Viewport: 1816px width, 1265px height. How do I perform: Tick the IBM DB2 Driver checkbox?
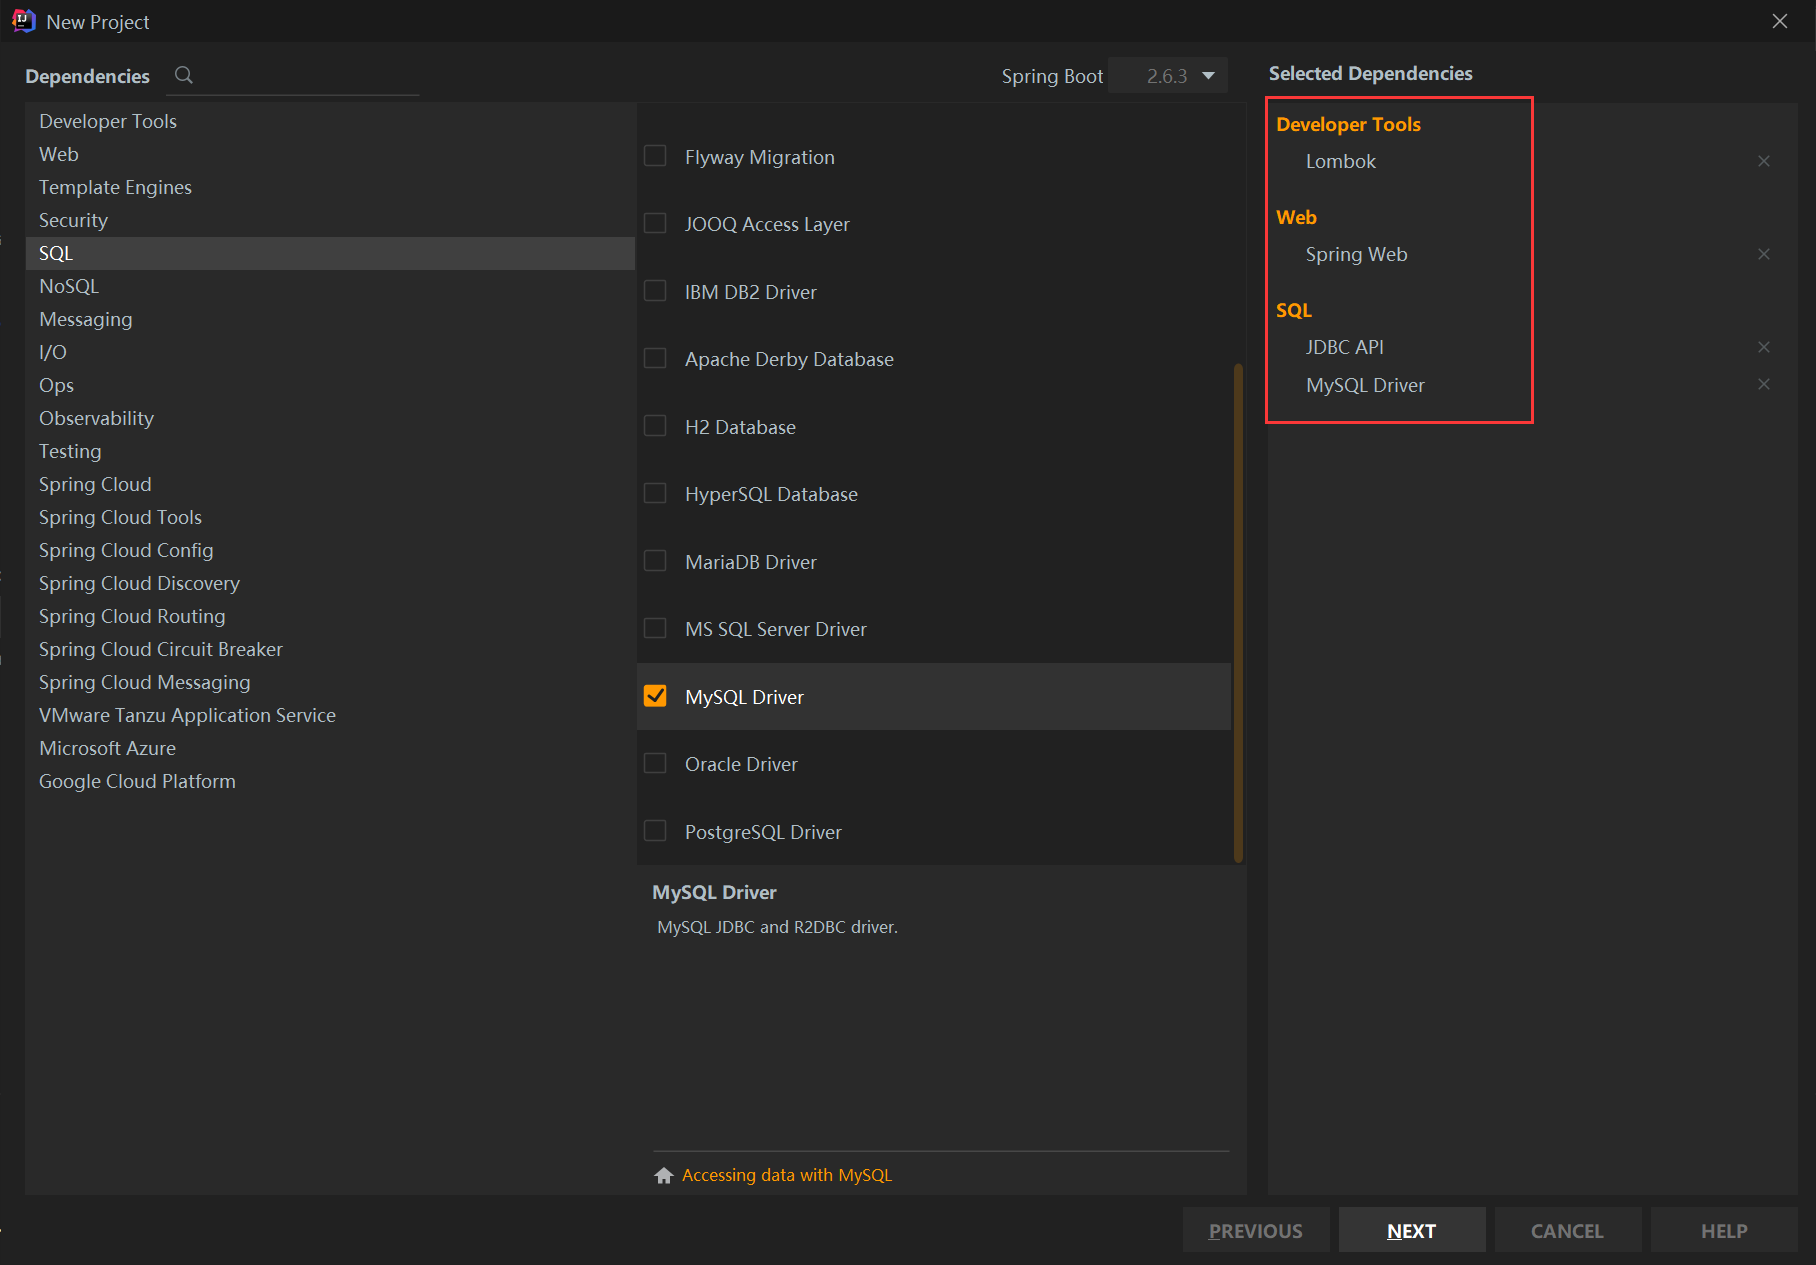click(x=655, y=291)
